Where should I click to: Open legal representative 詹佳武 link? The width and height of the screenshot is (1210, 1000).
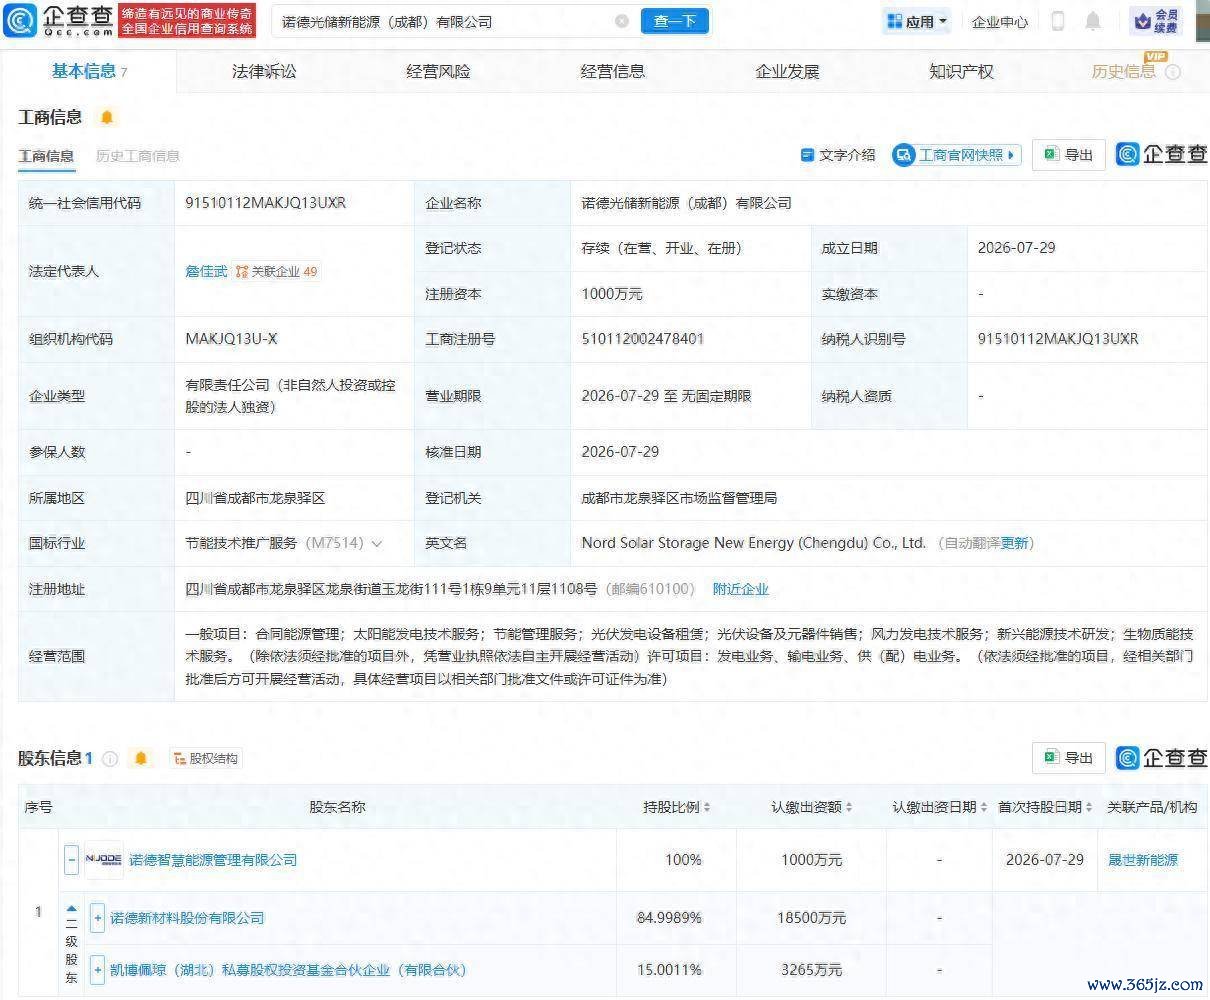(206, 271)
